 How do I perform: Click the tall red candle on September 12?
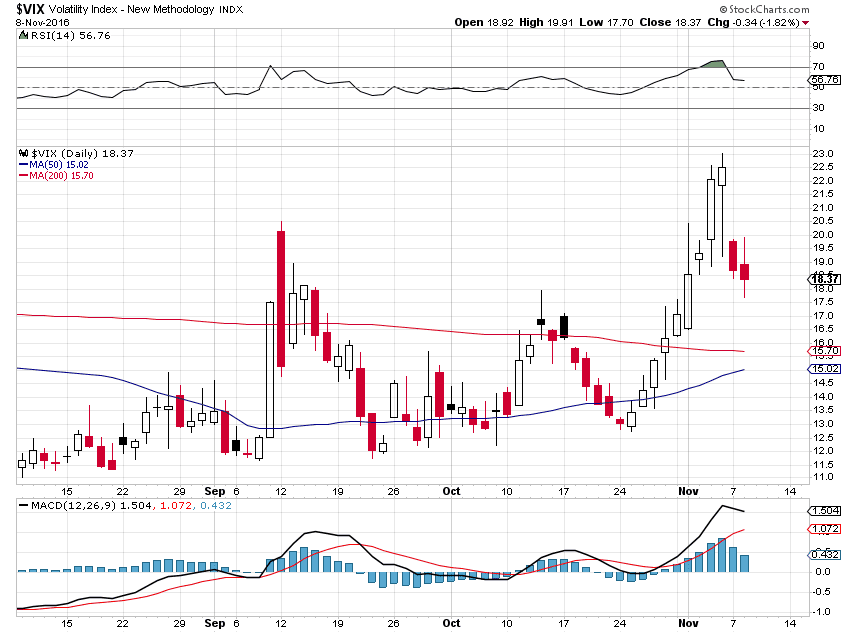281,299
